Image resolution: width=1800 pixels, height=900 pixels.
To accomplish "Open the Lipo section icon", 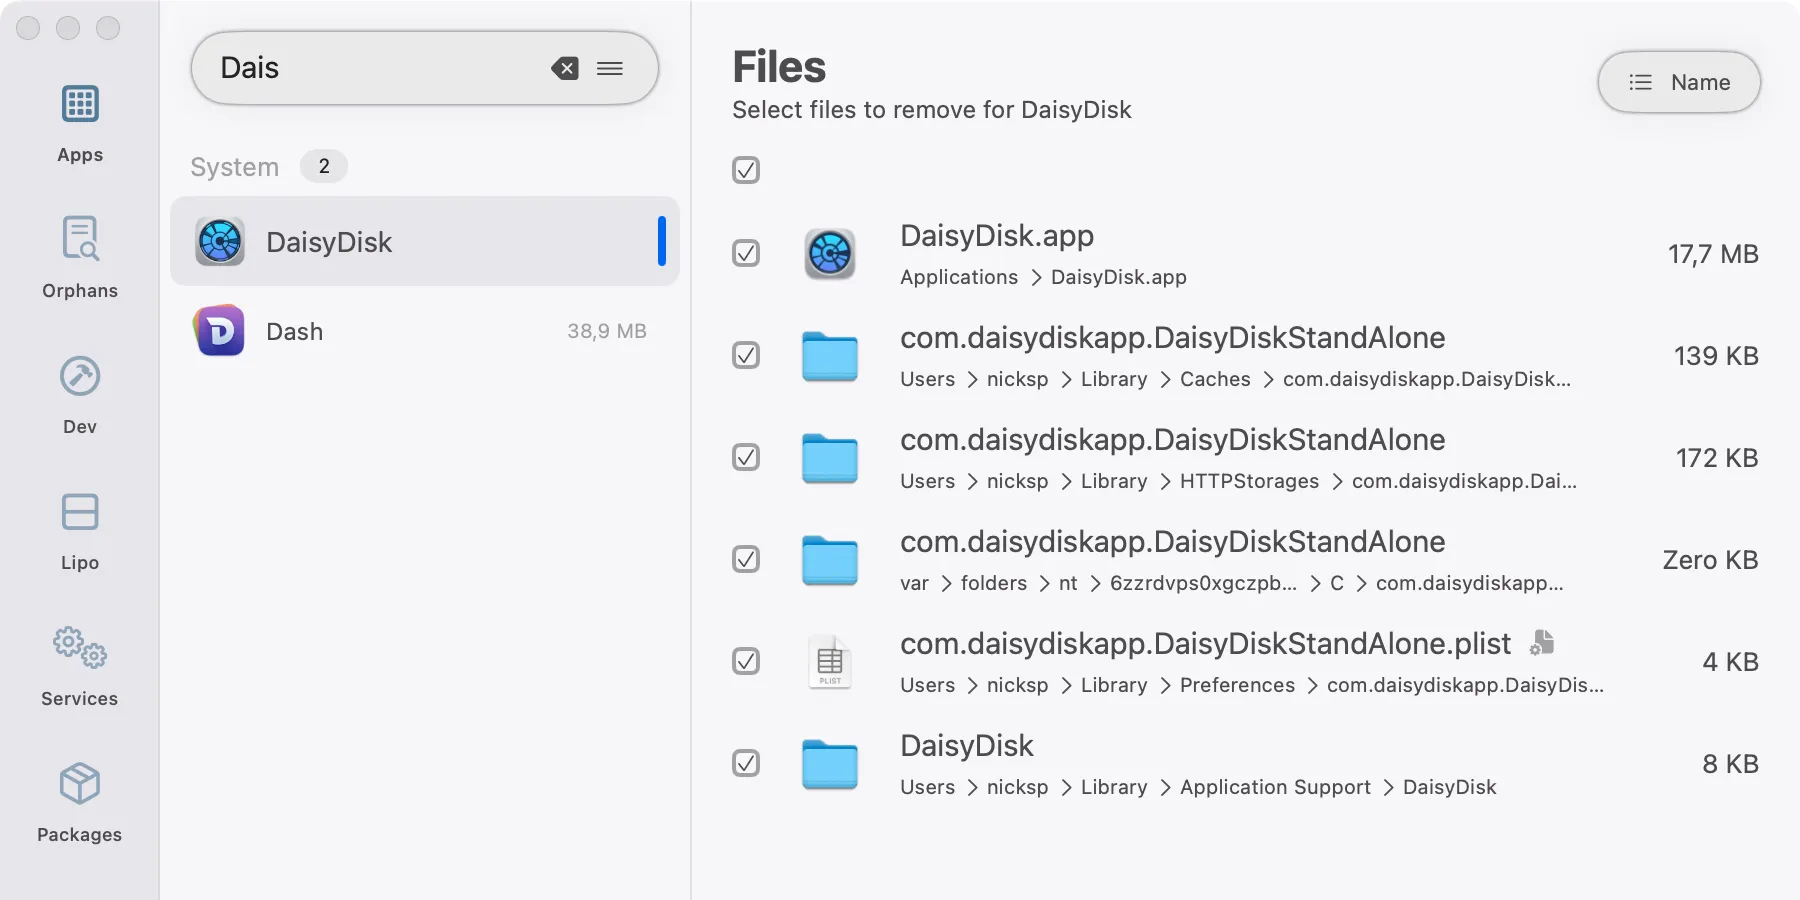I will click(80, 512).
